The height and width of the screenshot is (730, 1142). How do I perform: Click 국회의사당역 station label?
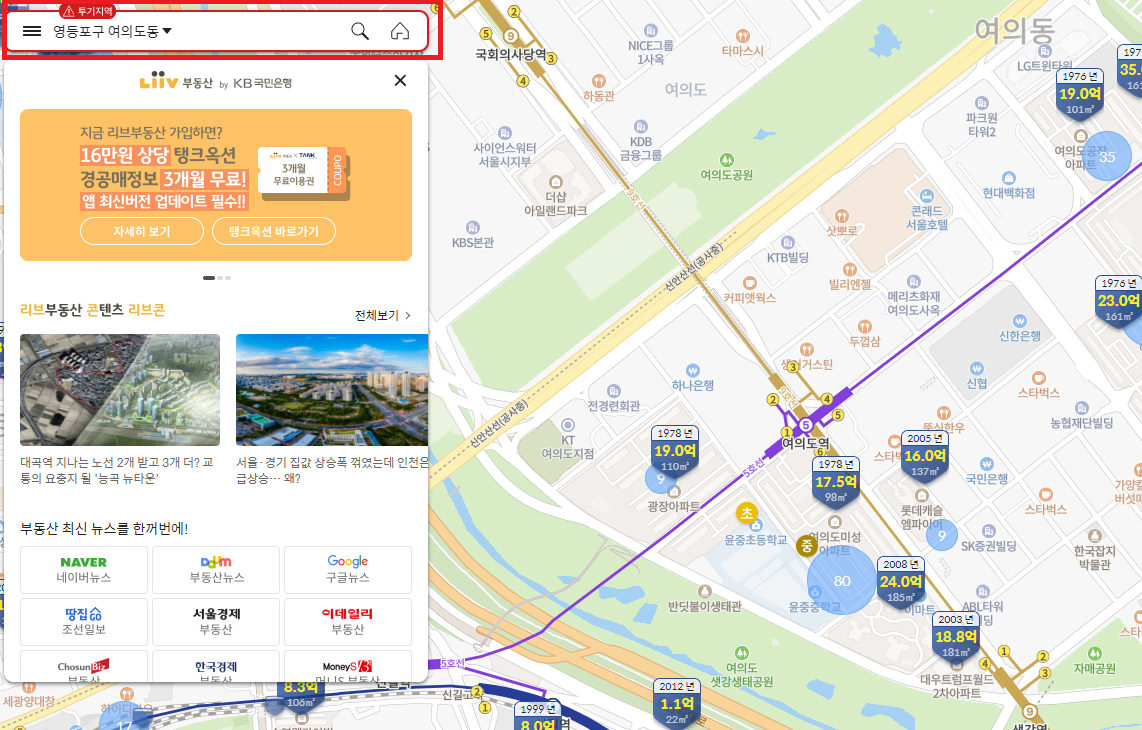pos(511,54)
